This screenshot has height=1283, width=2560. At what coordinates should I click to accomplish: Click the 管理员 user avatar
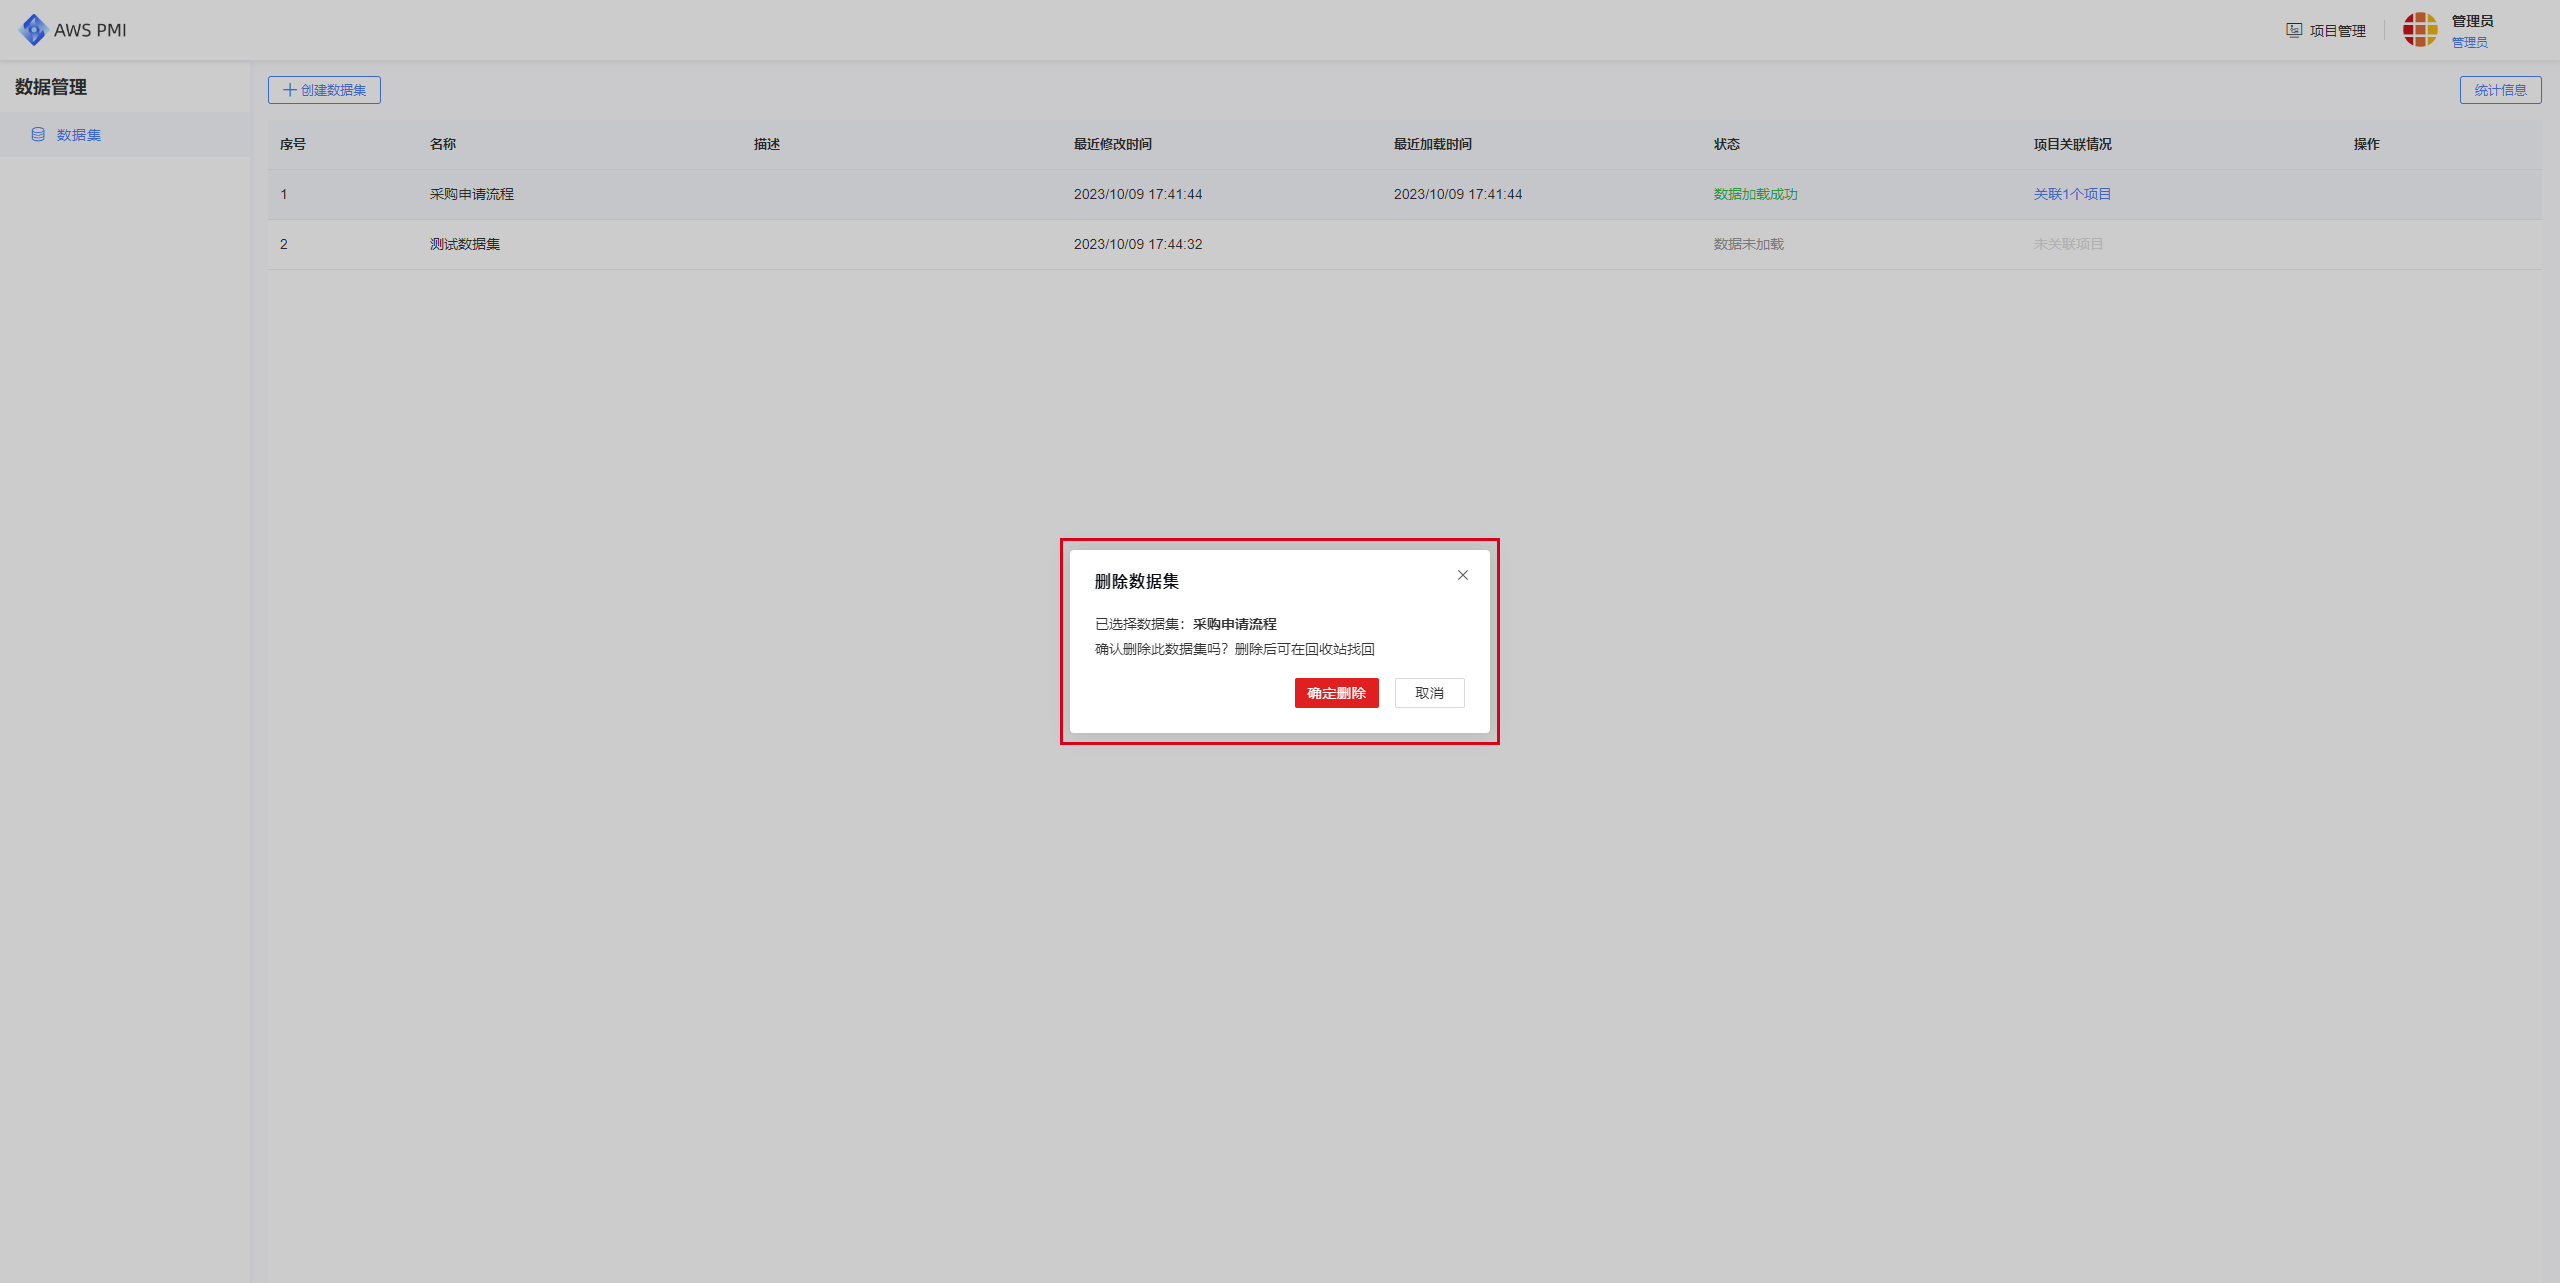(x=2420, y=30)
